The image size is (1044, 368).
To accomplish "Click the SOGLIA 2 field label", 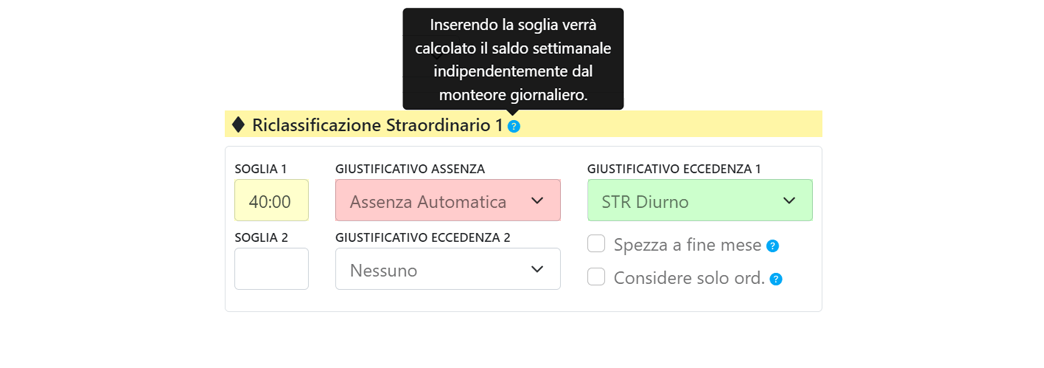I will coord(261,238).
